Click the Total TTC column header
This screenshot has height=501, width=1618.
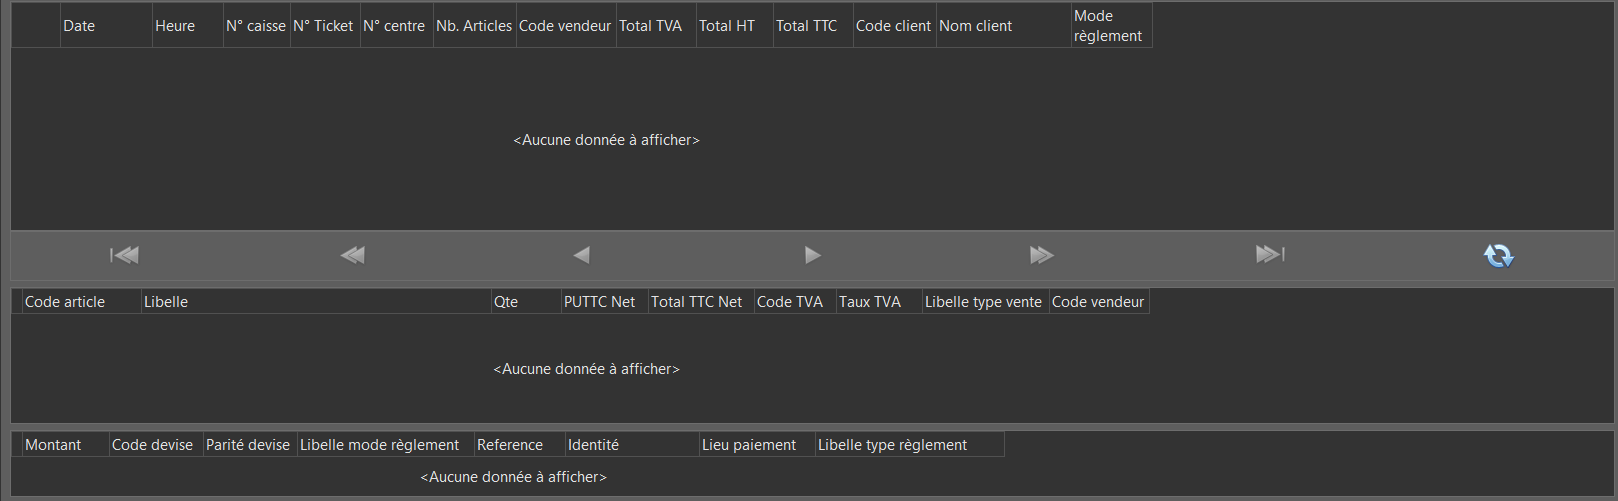tap(813, 26)
